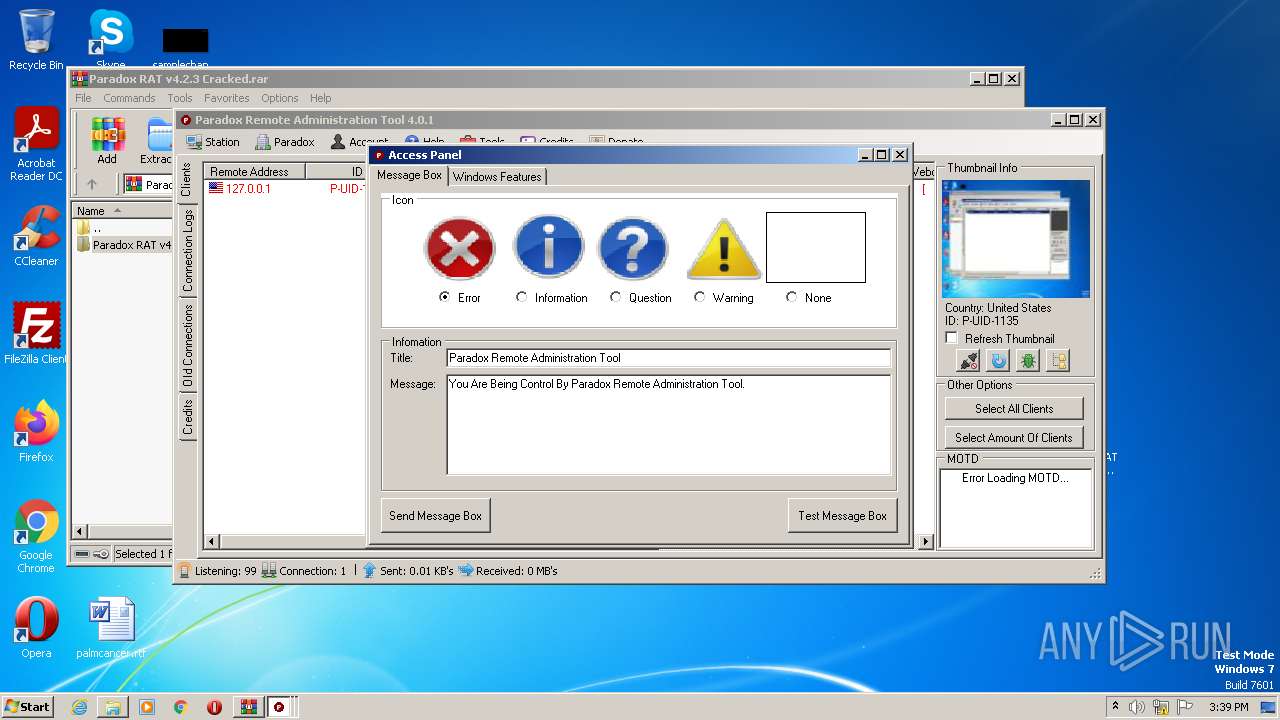Open Recycle Bin desktop icon
1280x720 pixels.
36,40
